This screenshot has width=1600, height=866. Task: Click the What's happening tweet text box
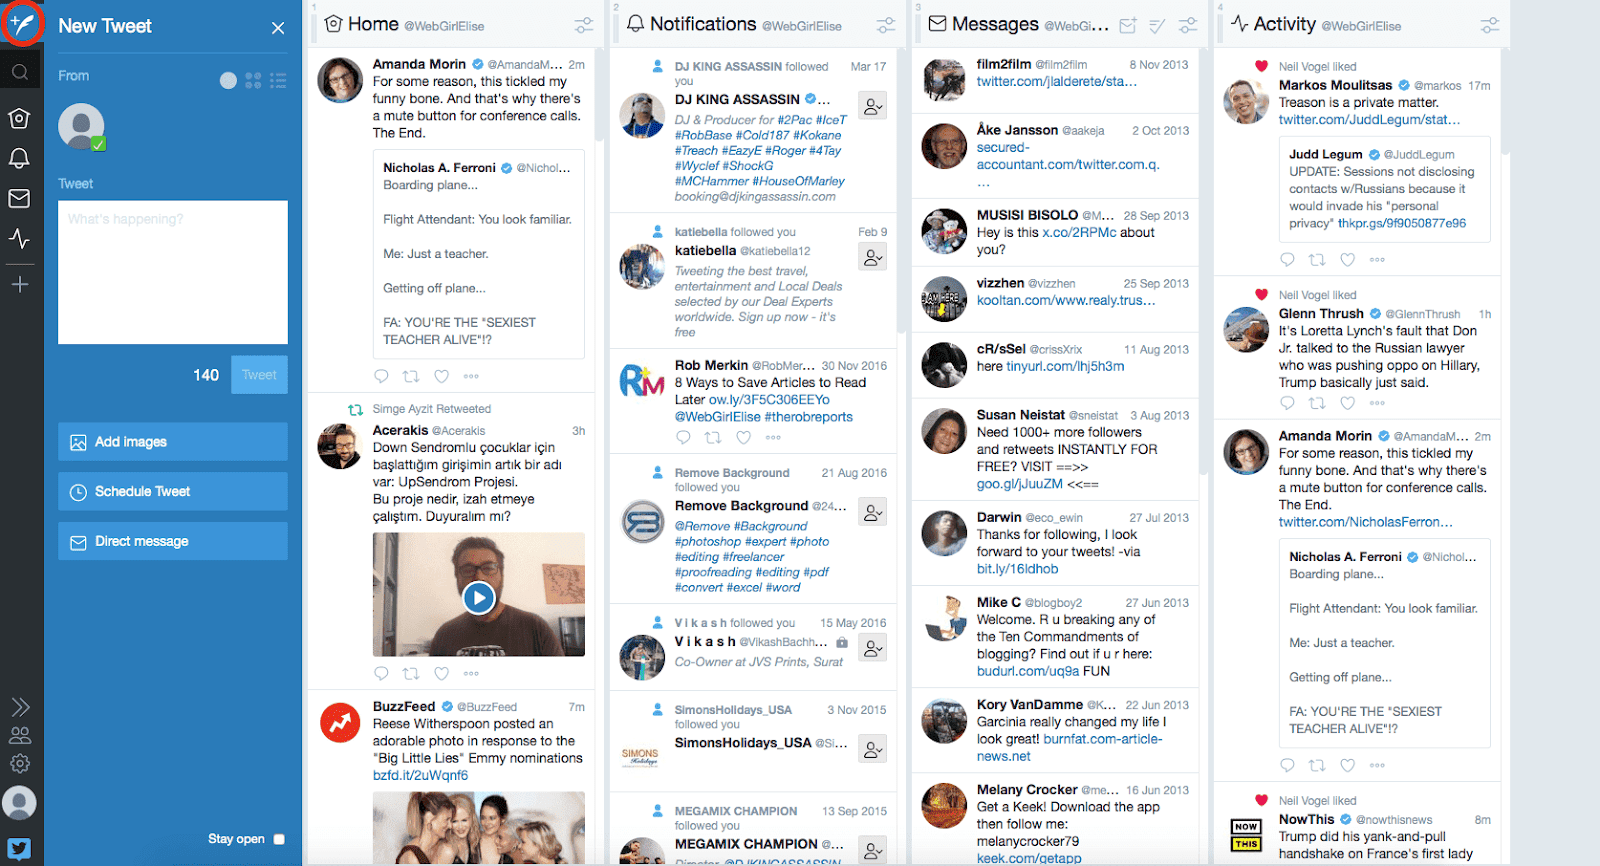173,272
